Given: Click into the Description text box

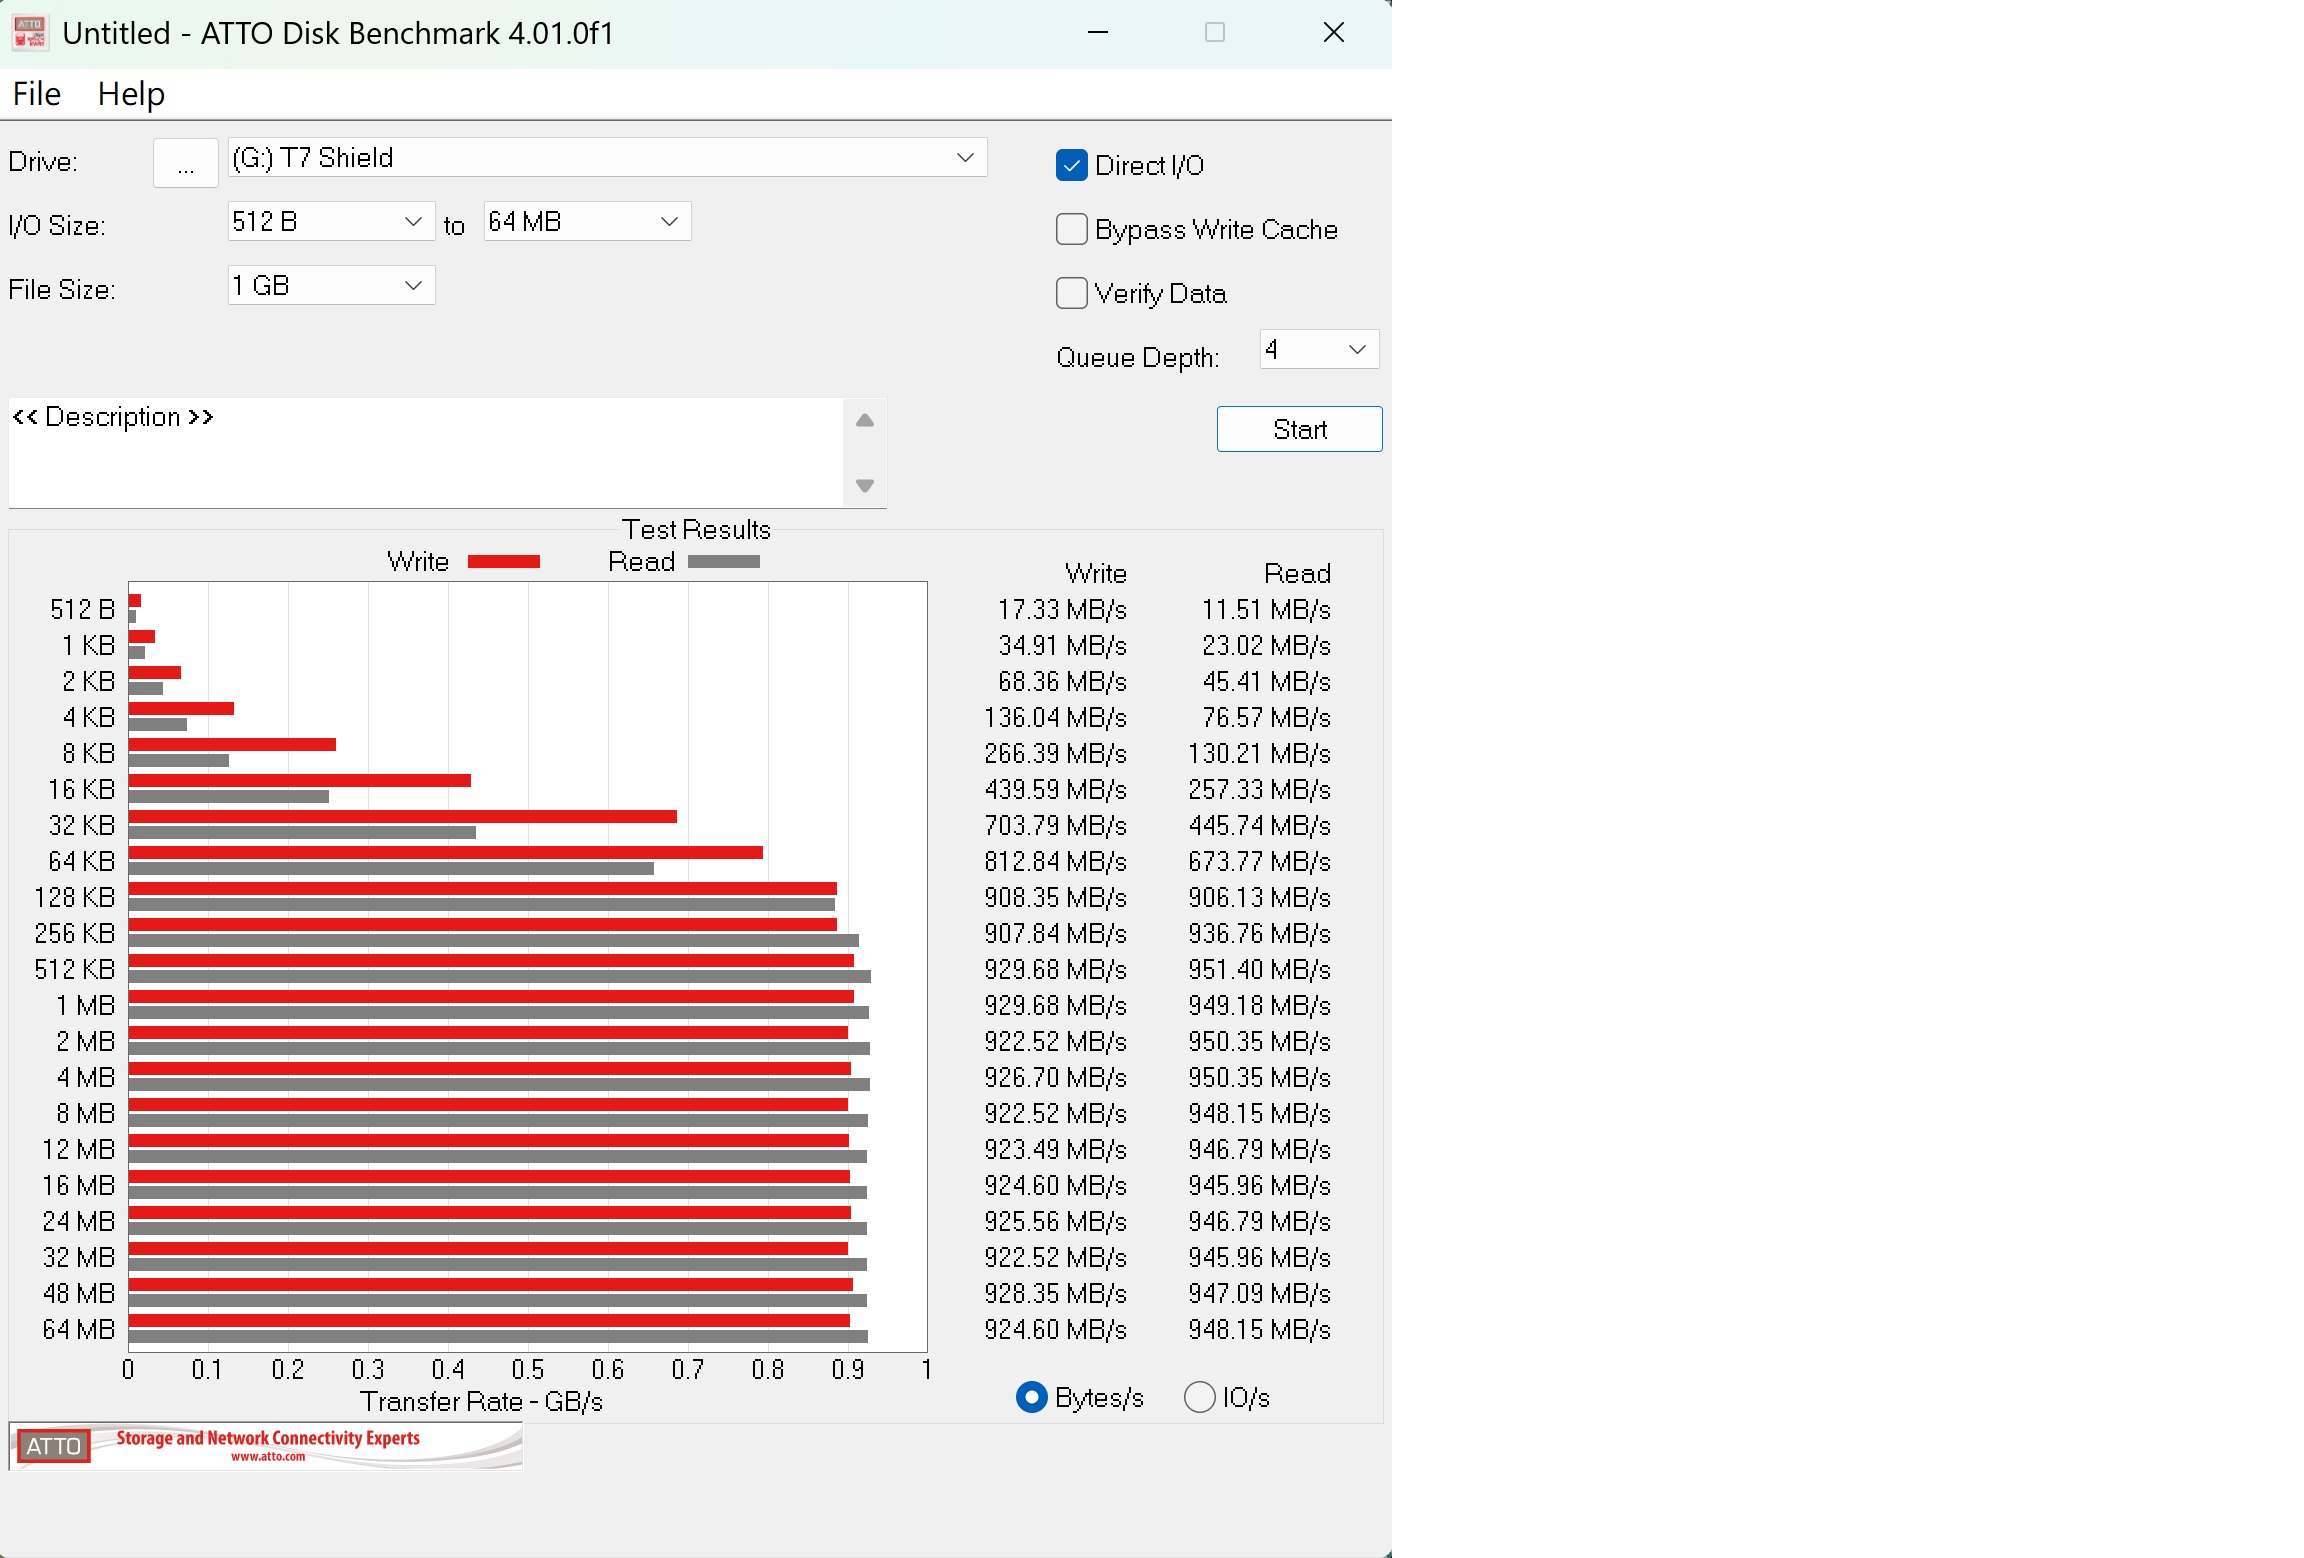Looking at the screenshot, I should click(x=426, y=452).
